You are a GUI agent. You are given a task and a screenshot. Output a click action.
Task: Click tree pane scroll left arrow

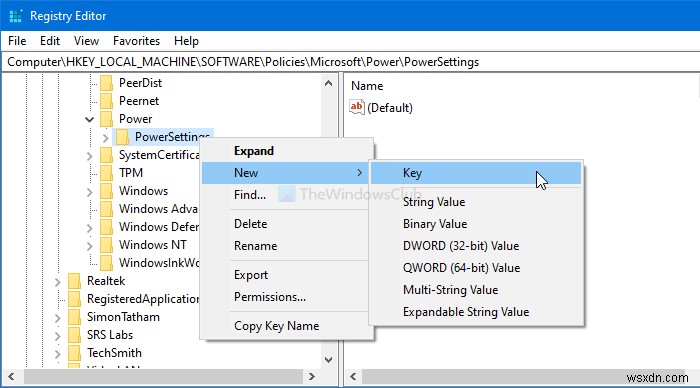point(11,376)
